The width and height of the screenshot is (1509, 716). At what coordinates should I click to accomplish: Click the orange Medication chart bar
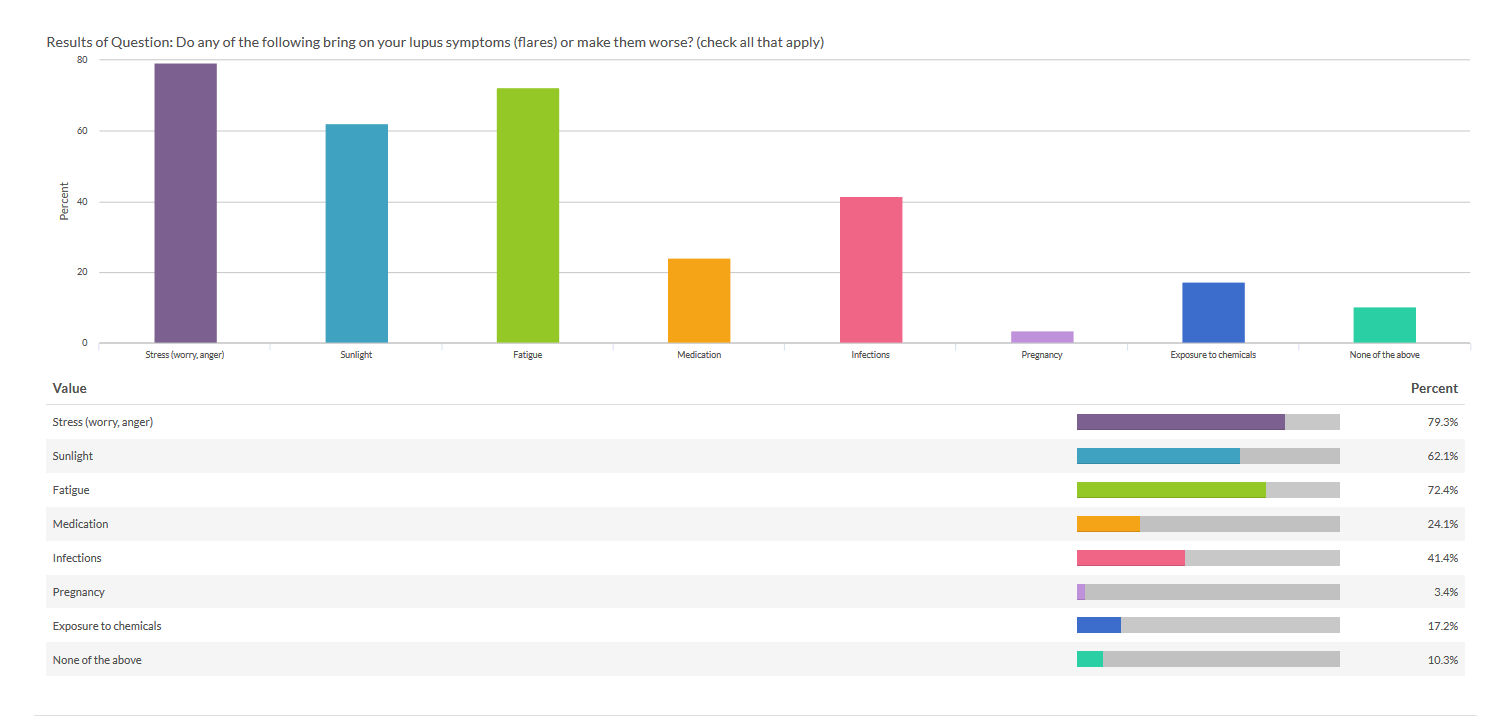[x=699, y=301]
